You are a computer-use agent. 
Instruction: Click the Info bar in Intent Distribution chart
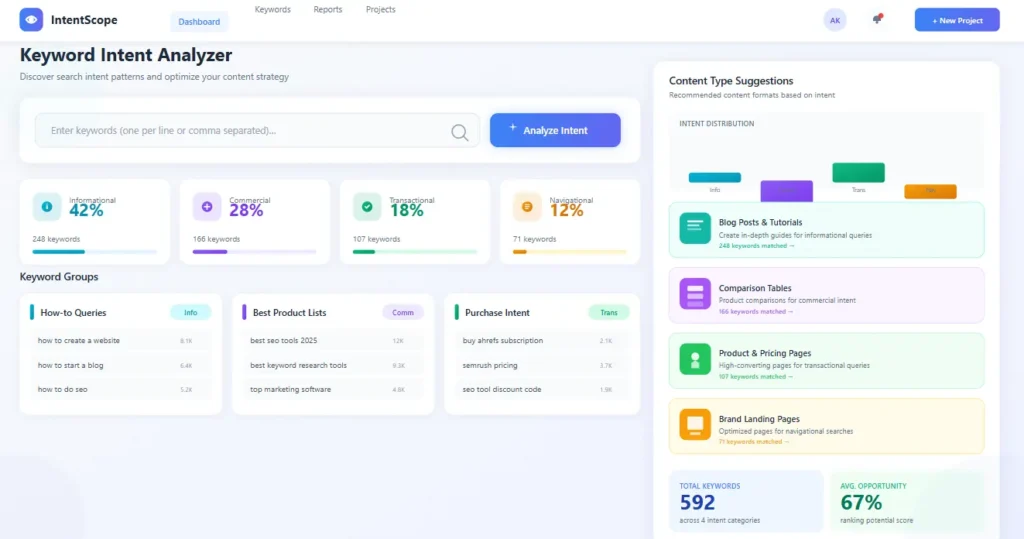click(714, 177)
